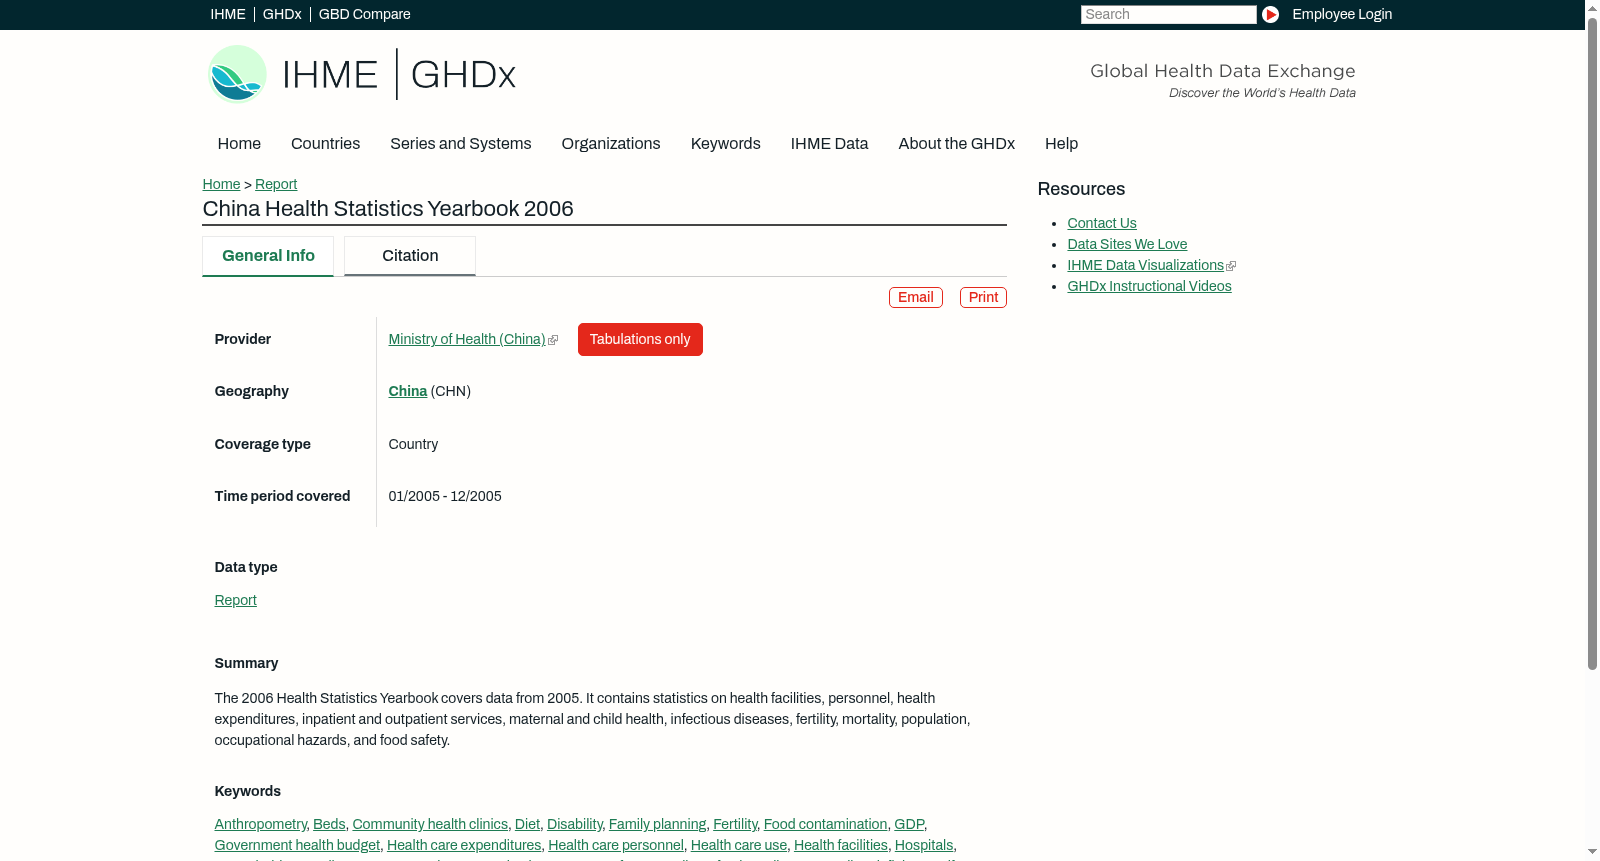Click the GHDx wordmark in the header
The image size is (1600, 861).
pyautogui.click(x=463, y=75)
